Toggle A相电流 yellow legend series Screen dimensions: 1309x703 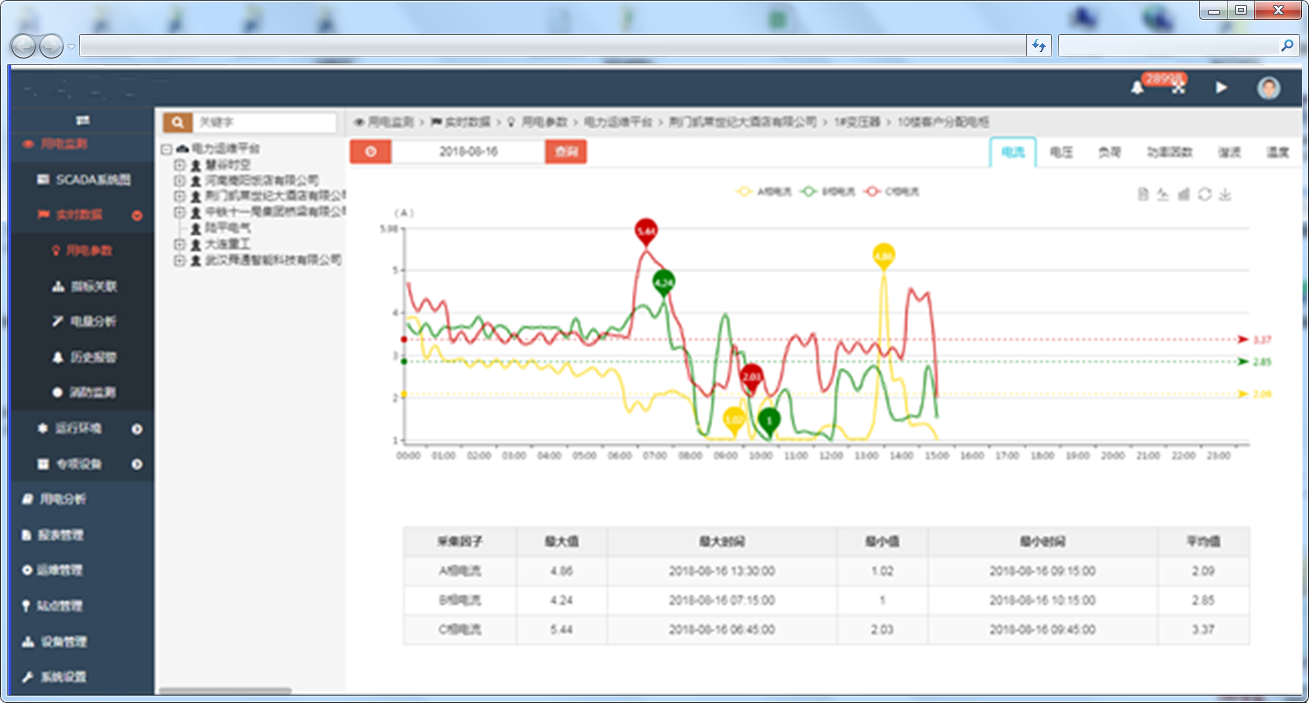[763, 190]
